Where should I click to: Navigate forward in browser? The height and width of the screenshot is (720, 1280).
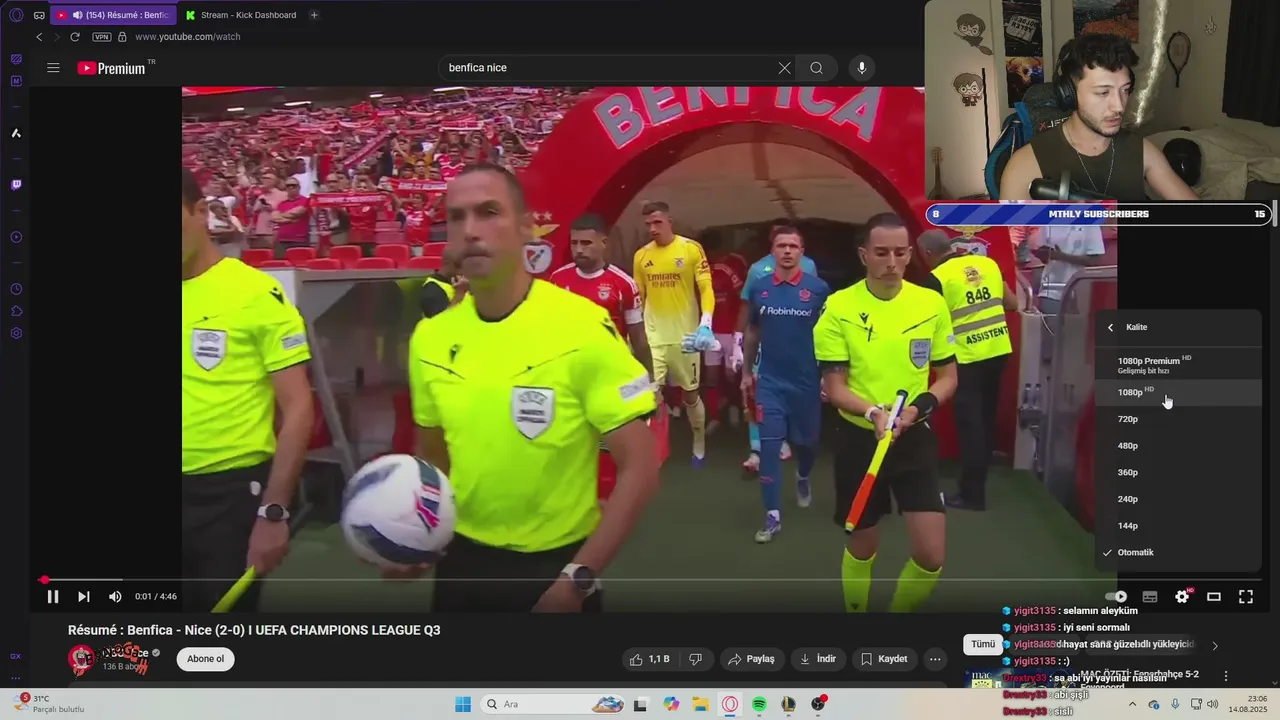tap(57, 37)
